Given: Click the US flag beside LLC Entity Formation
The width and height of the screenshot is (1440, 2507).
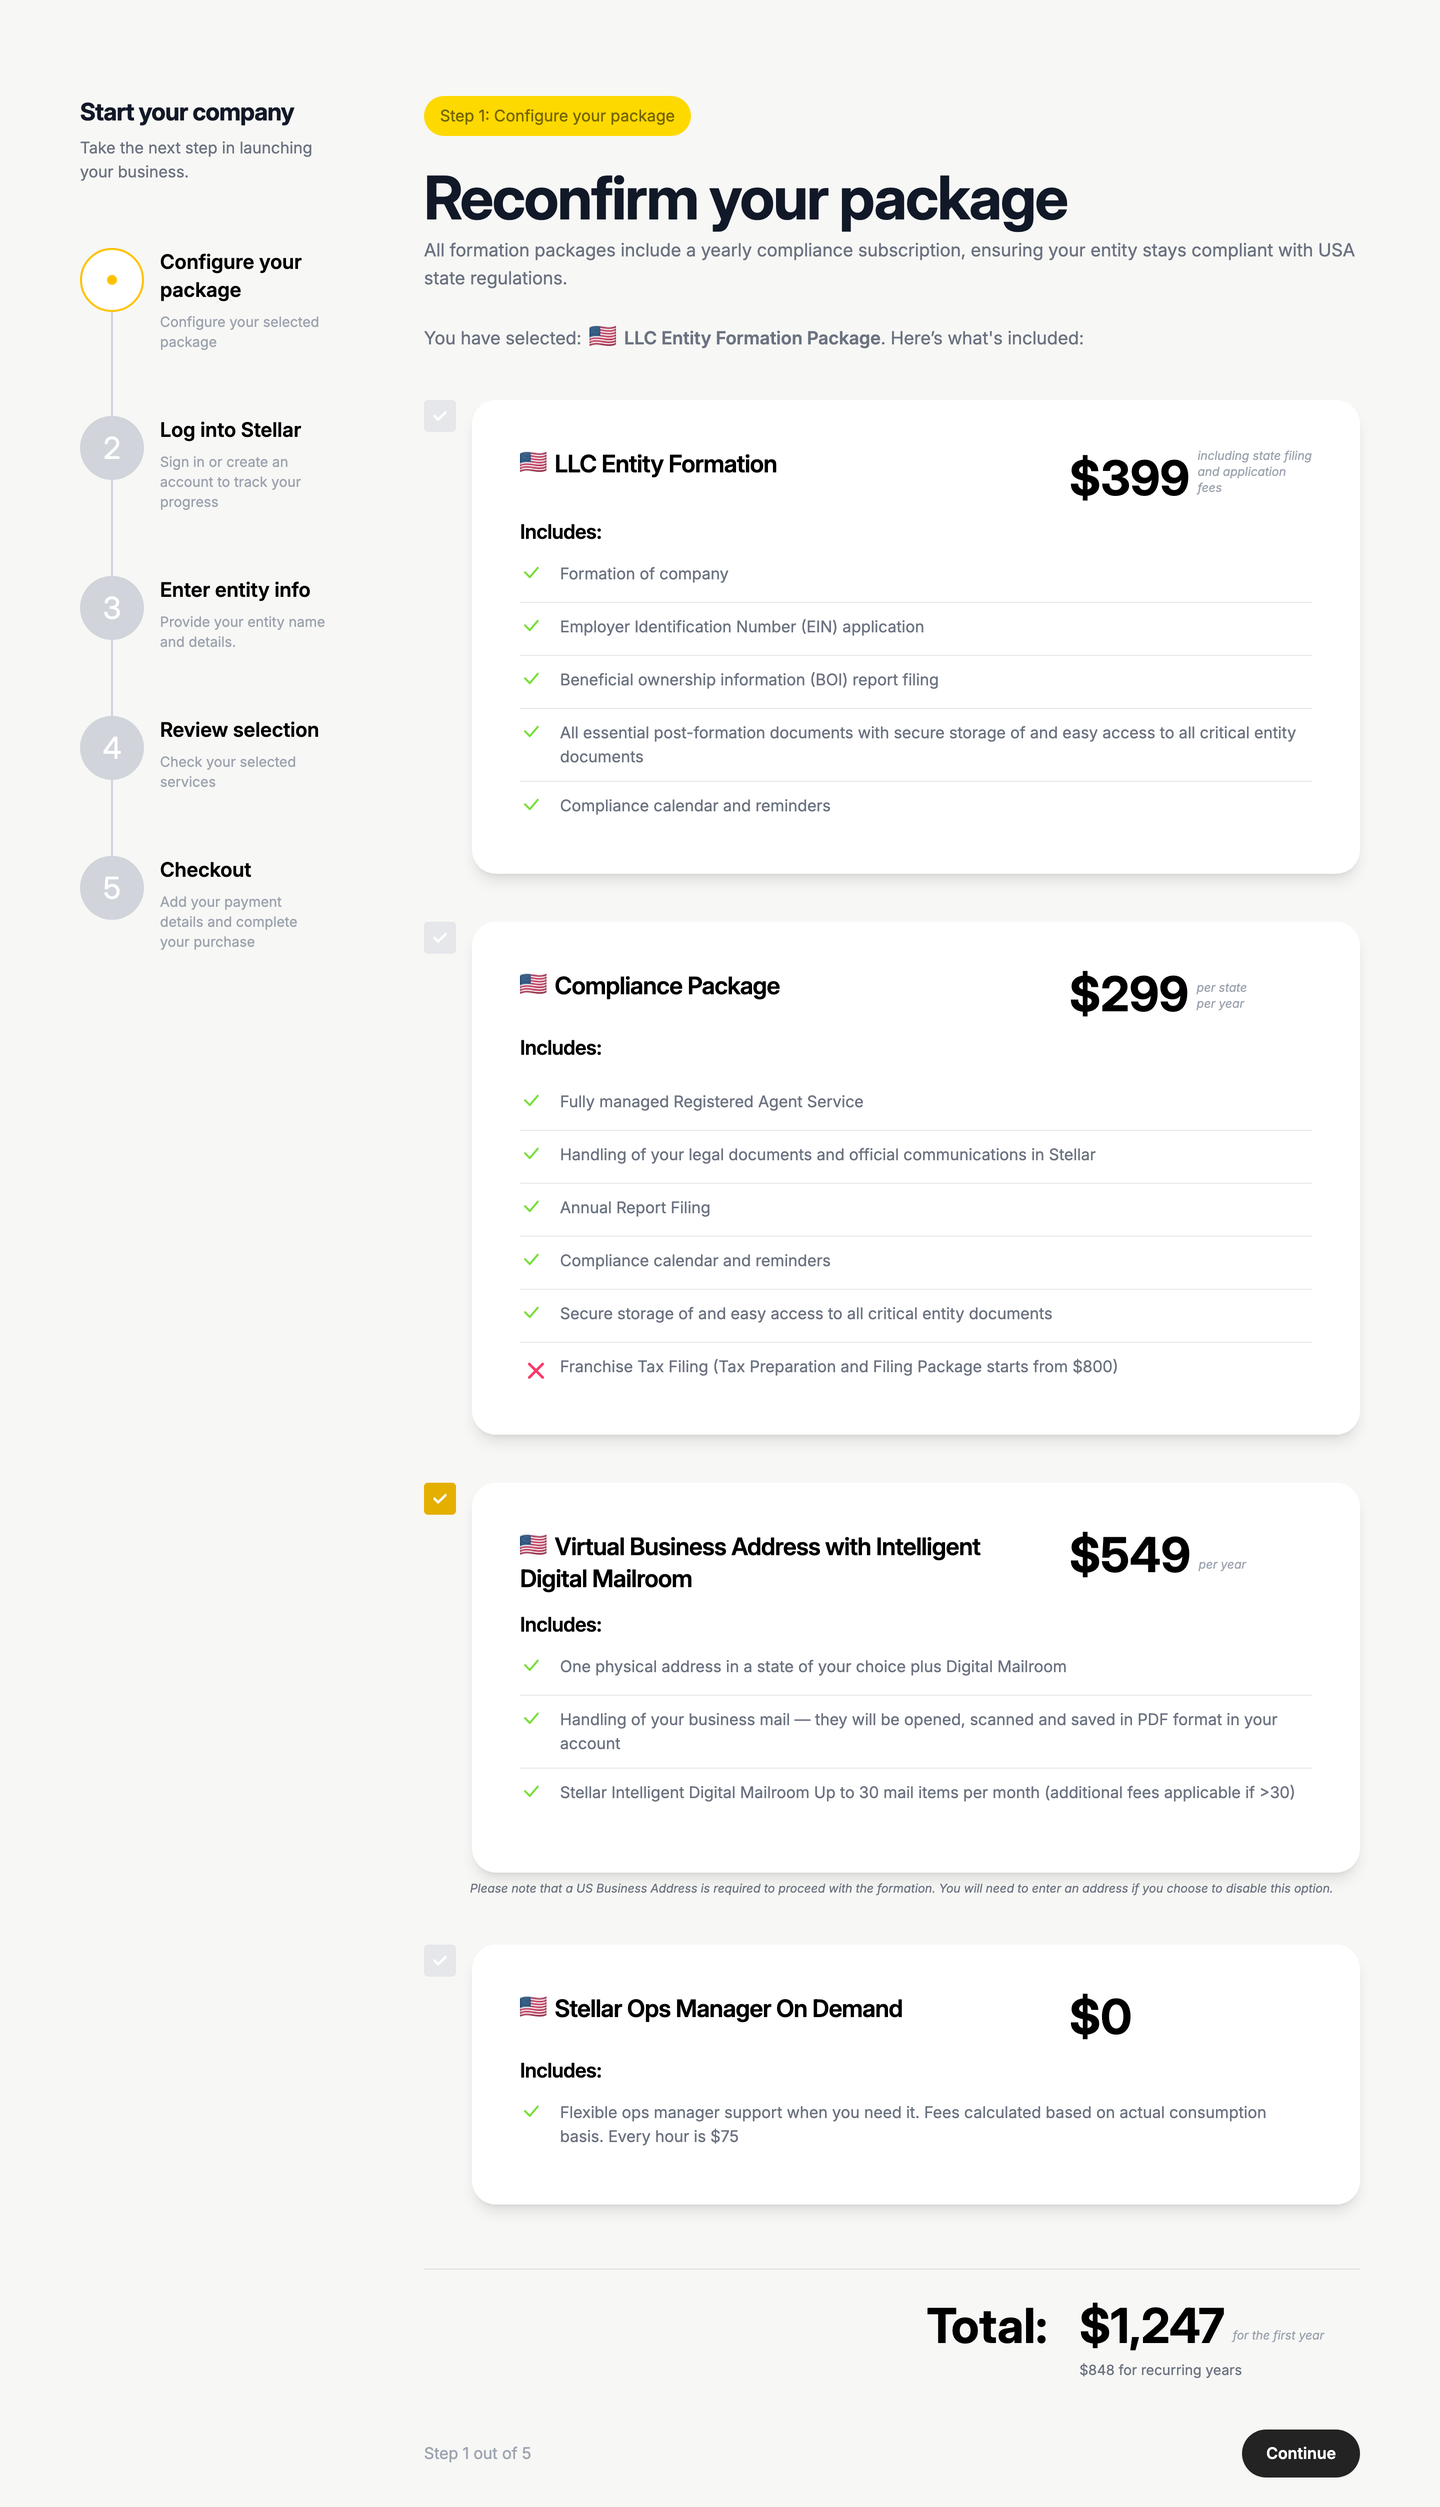Looking at the screenshot, I should 533,463.
